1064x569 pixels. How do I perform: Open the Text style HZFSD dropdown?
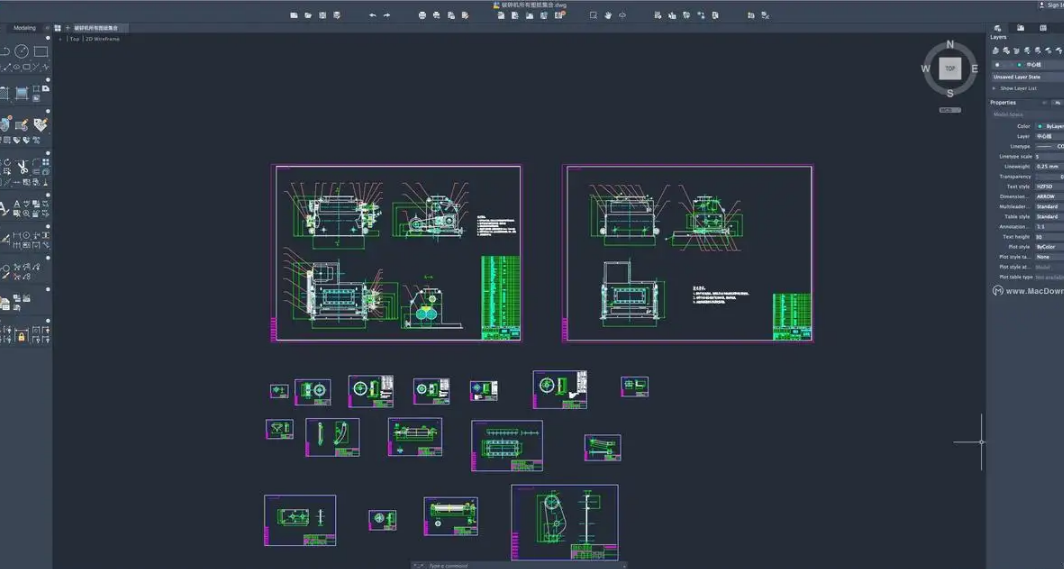pos(1049,187)
